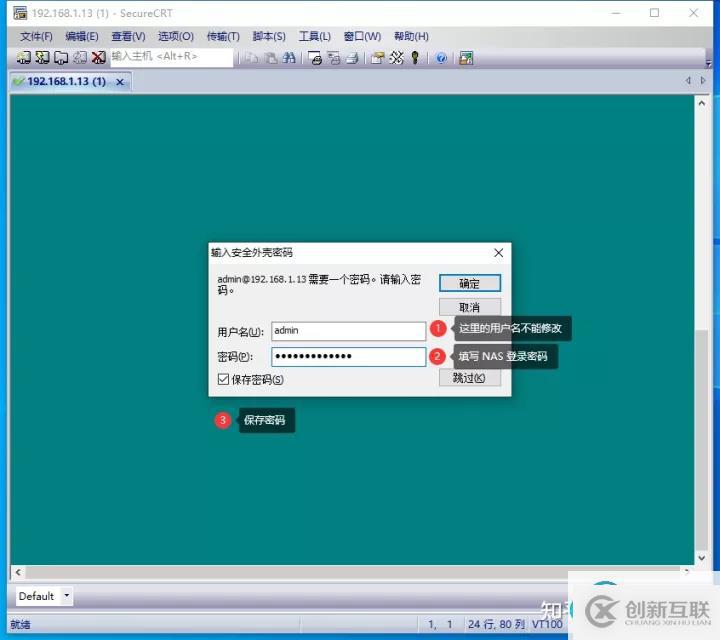Click the blue Help question mark icon
720x640 pixels.
[441, 58]
